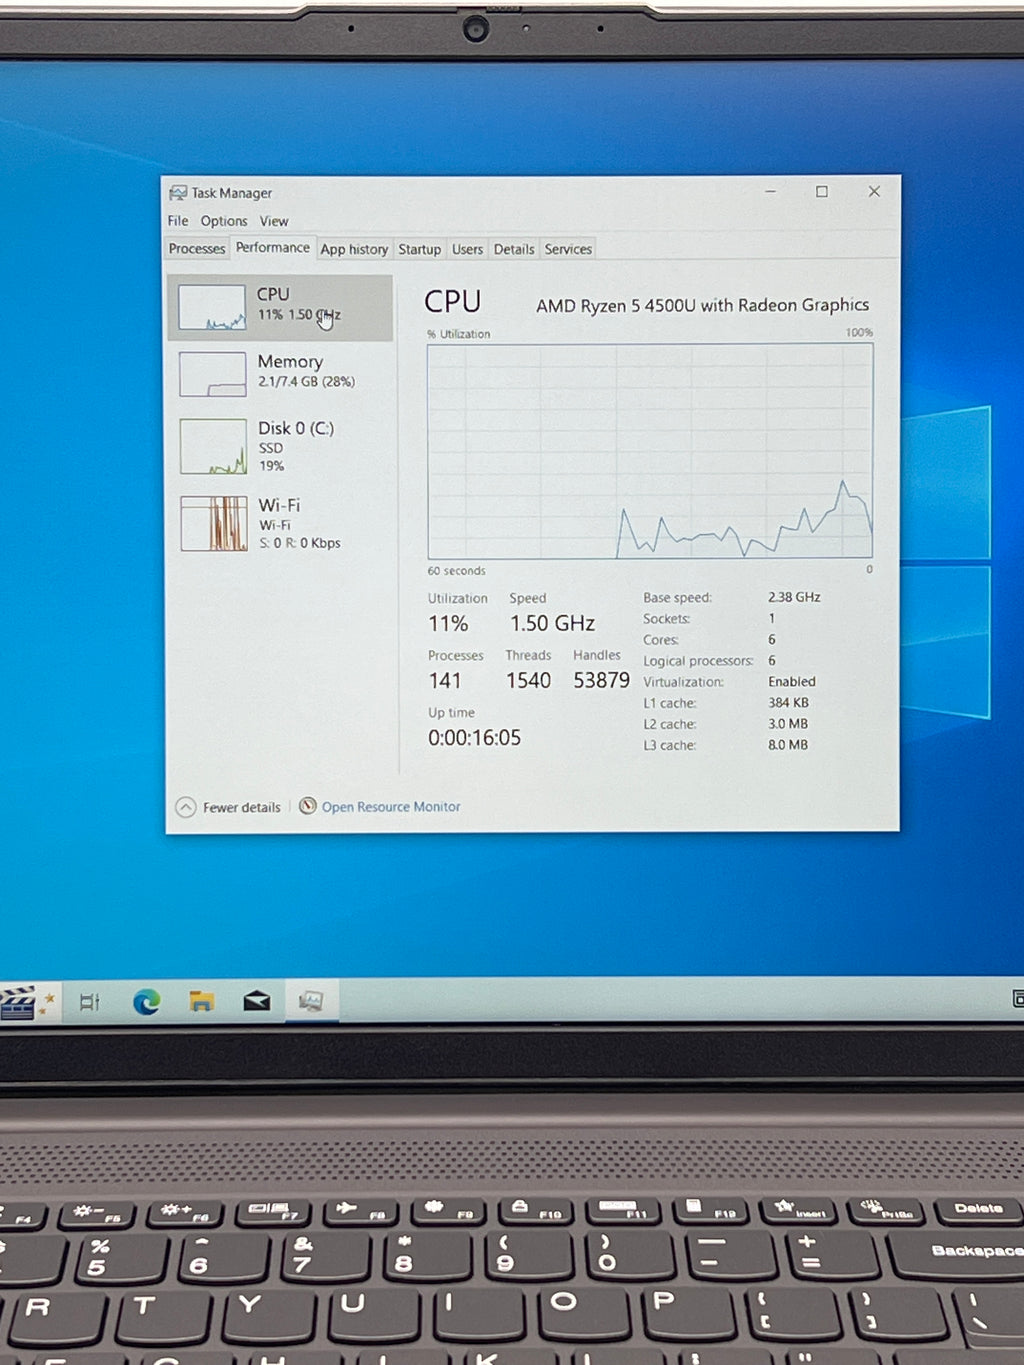The width and height of the screenshot is (1024, 1365).
Task: Click the CPU utilization graph
Action: click(650, 451)
